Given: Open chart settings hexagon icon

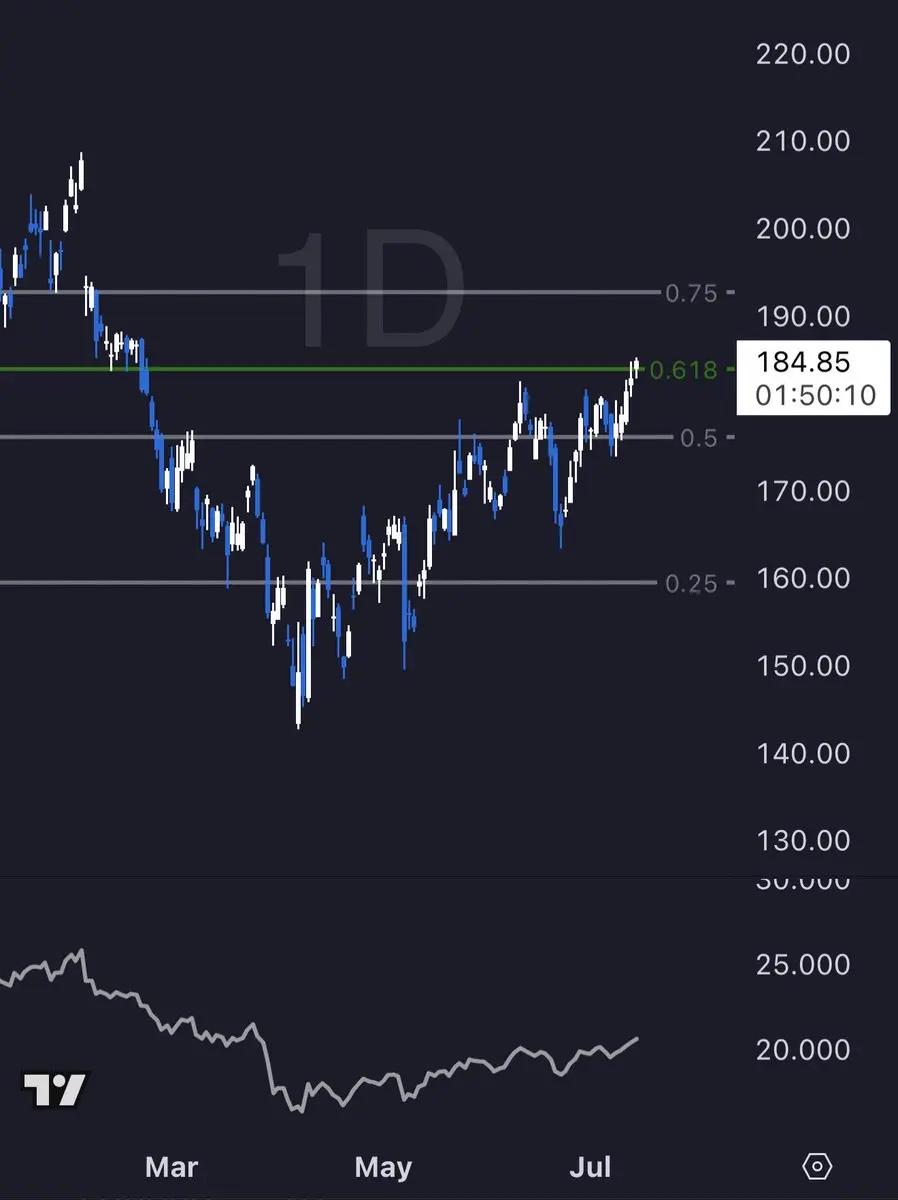Looking at the screenshot, I should click(817, 1166).
